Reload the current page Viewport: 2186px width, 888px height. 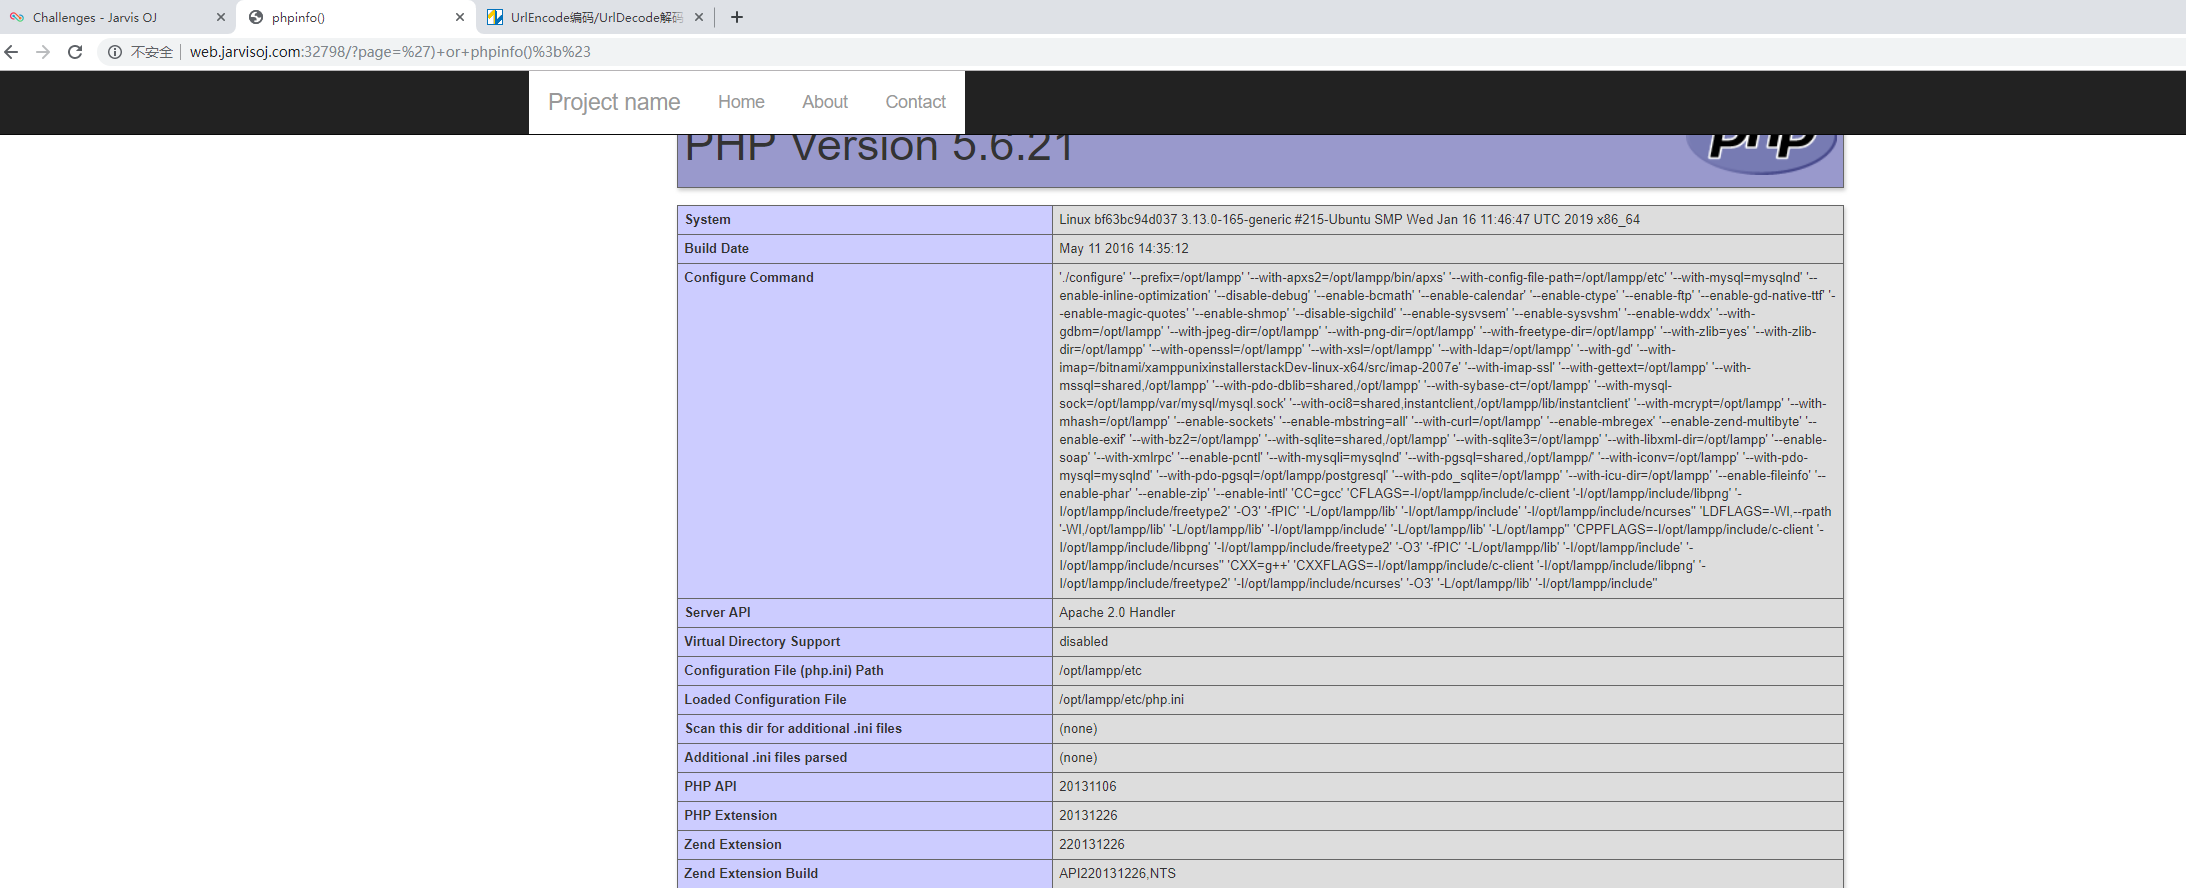(x=75, y=52)
